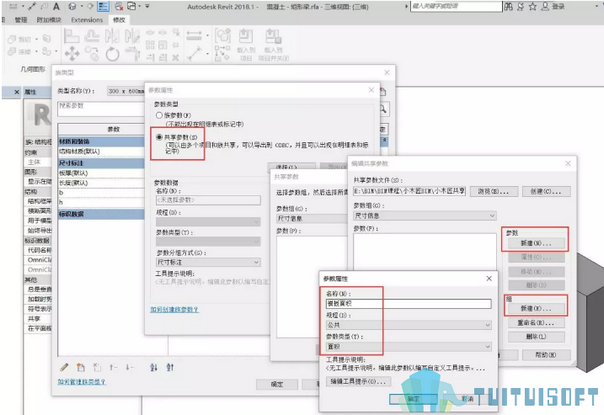604x415 pixels.
Task: Switch to the 修改 ribbon tab
Action: [x=119, y=20]
